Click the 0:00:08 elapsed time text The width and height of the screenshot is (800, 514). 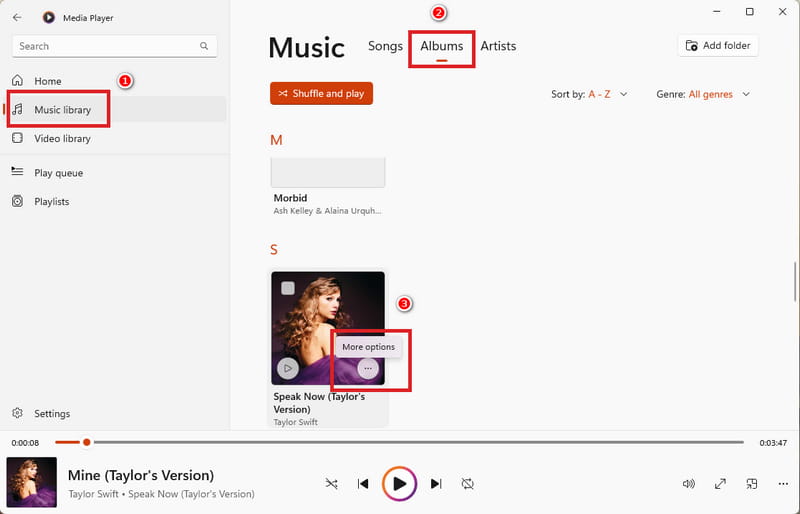(x=25, y=443)
